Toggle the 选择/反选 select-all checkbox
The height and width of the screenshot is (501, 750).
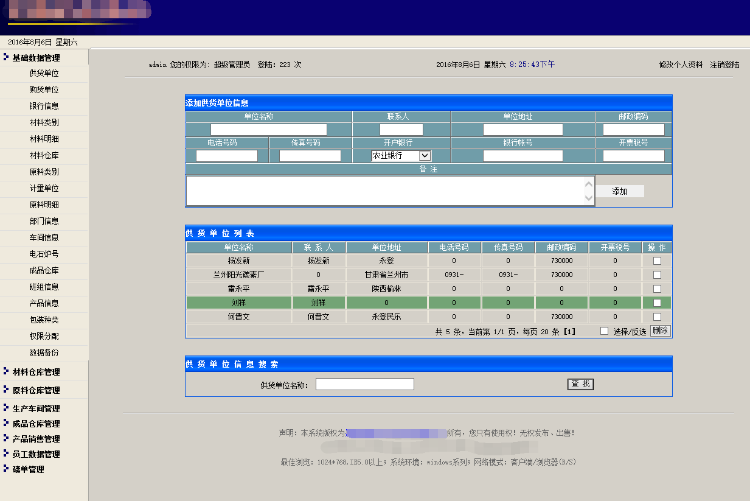tap(604, 331)
